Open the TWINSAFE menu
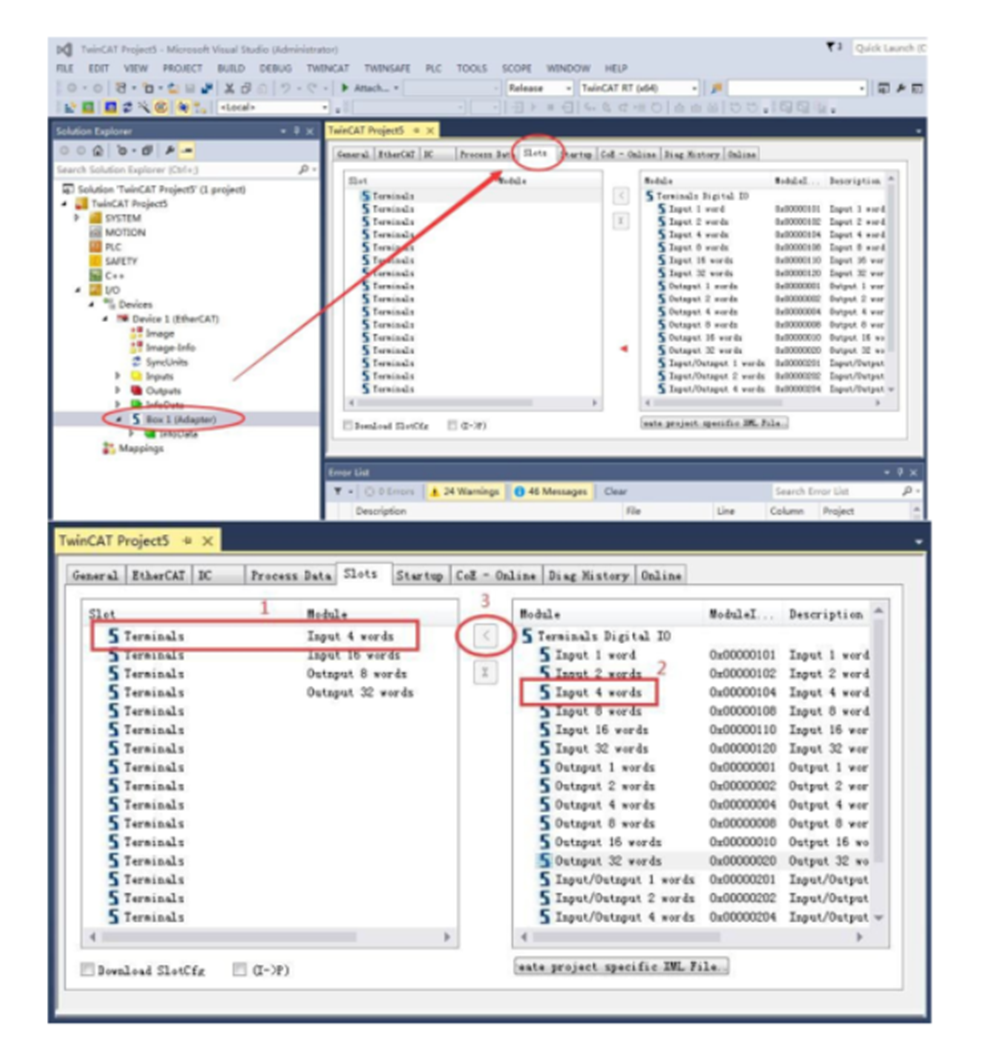The width and height of the screenshot is (982, 1060). tap(385, 69)
